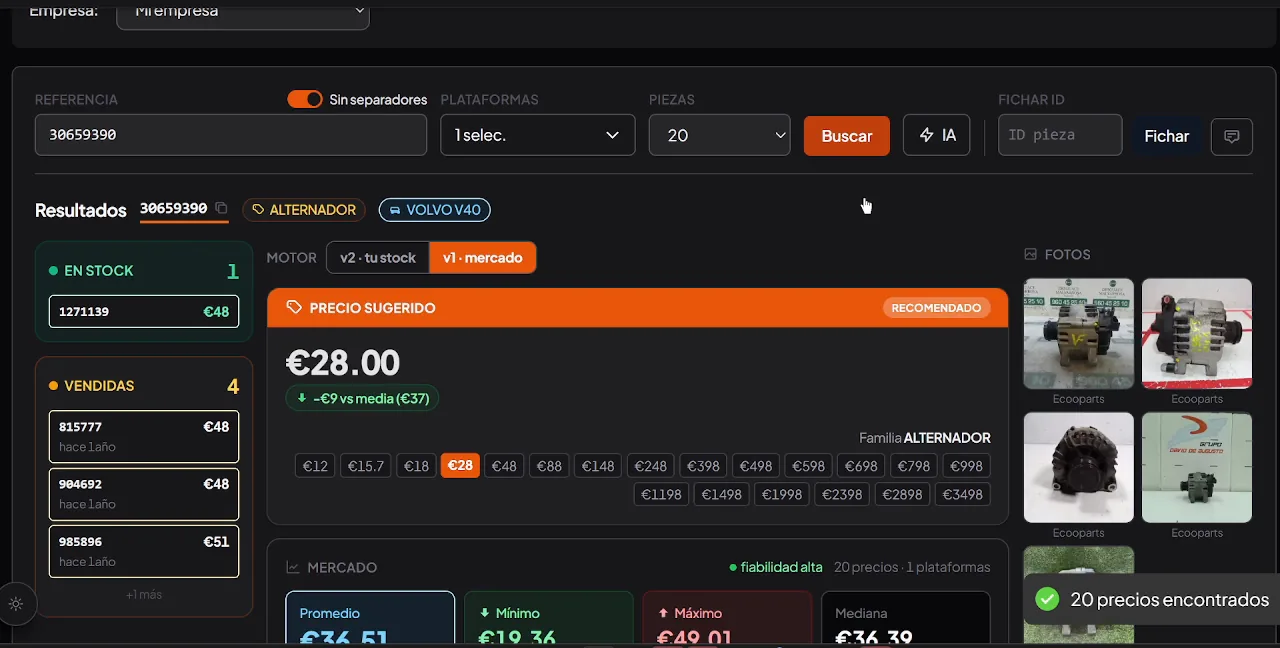The height and width of the screenshot is (648, 1280).
Task: Choose the €998 price chip
Action: click(966, 466)
